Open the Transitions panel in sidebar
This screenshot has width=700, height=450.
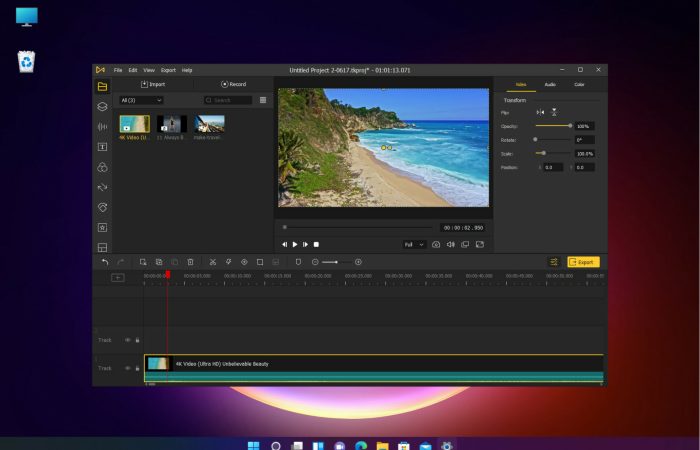pyautogui.click(x=102, y=188)
